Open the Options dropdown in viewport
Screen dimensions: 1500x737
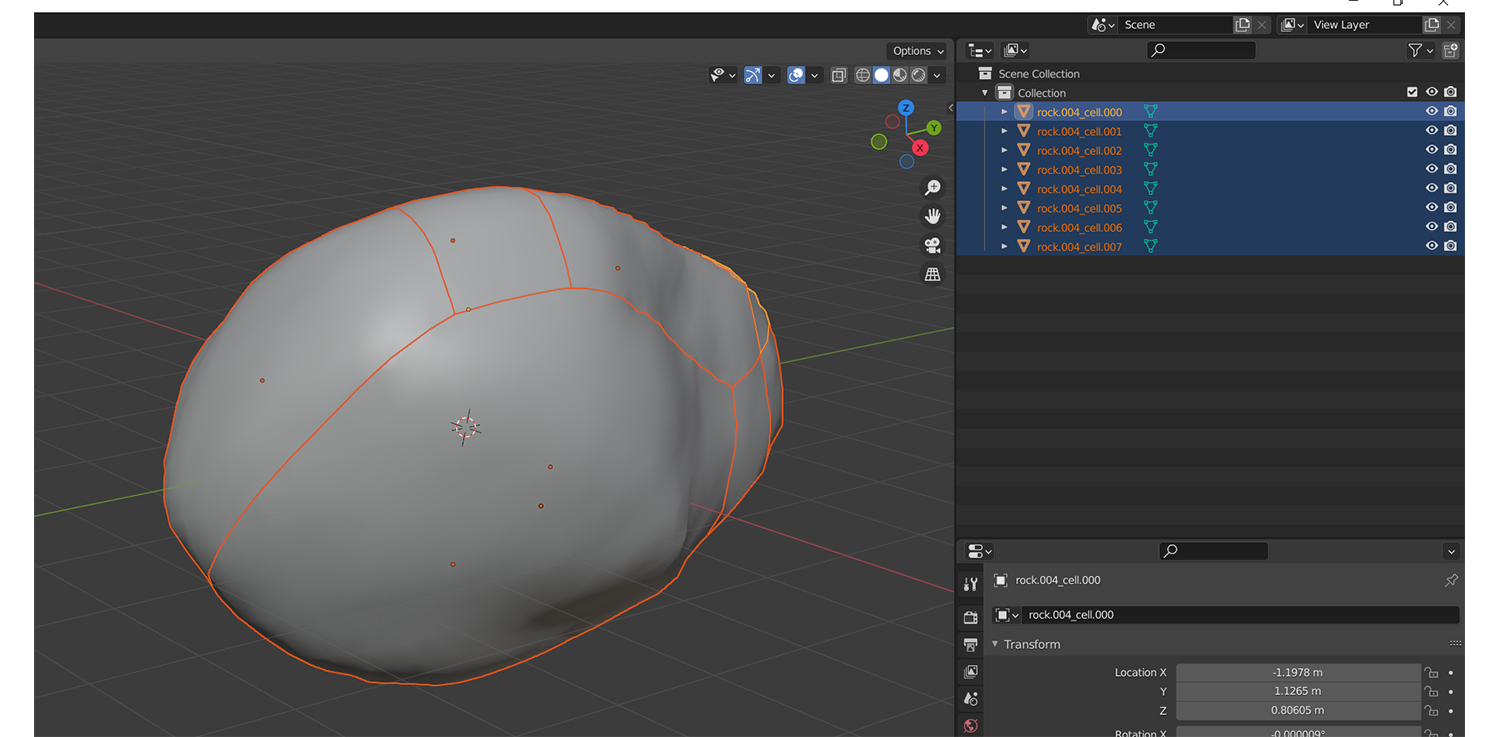pos(917,51)
